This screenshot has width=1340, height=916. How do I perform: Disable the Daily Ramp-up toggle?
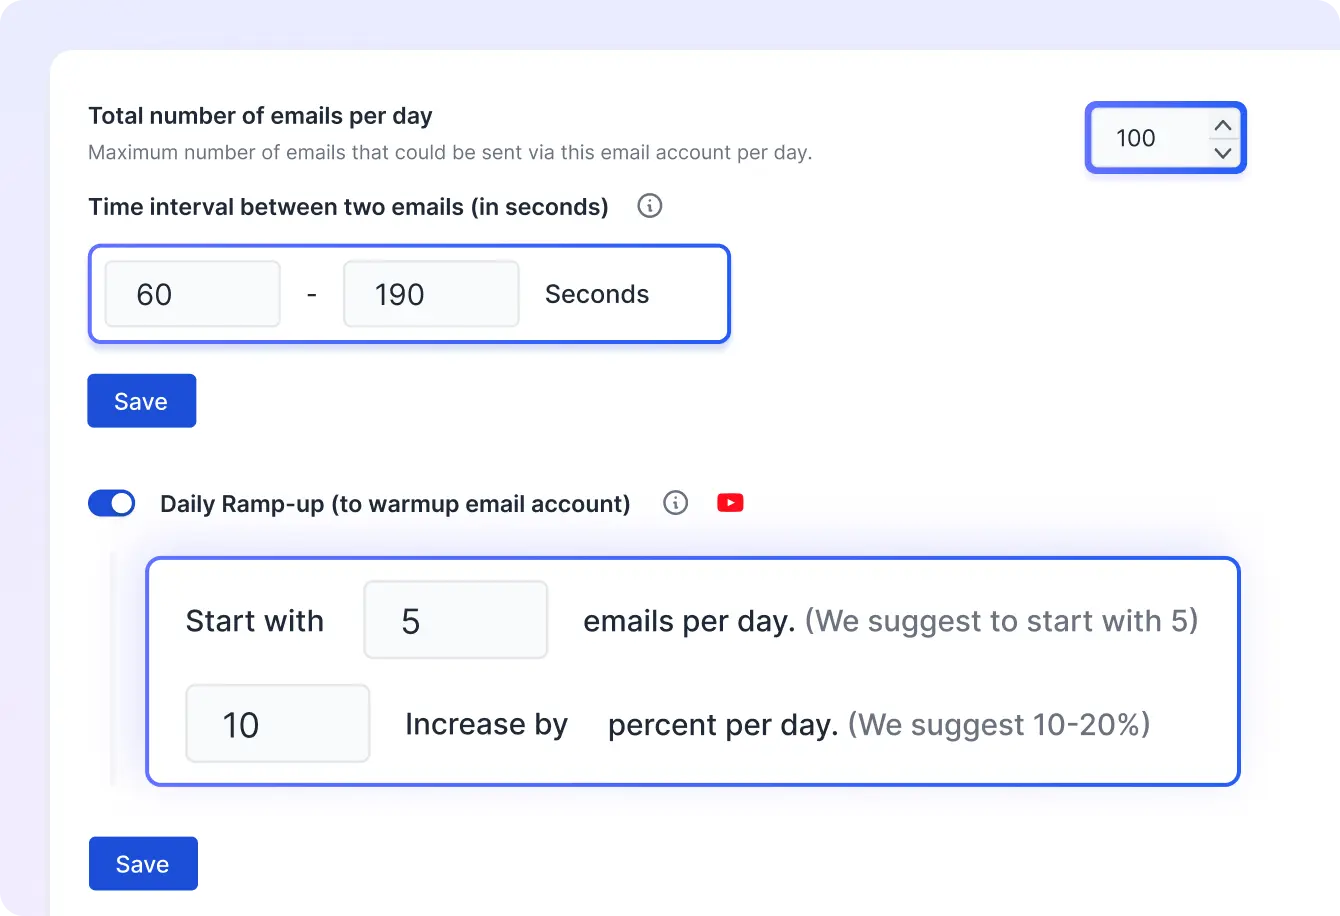[x=111, y=503]
